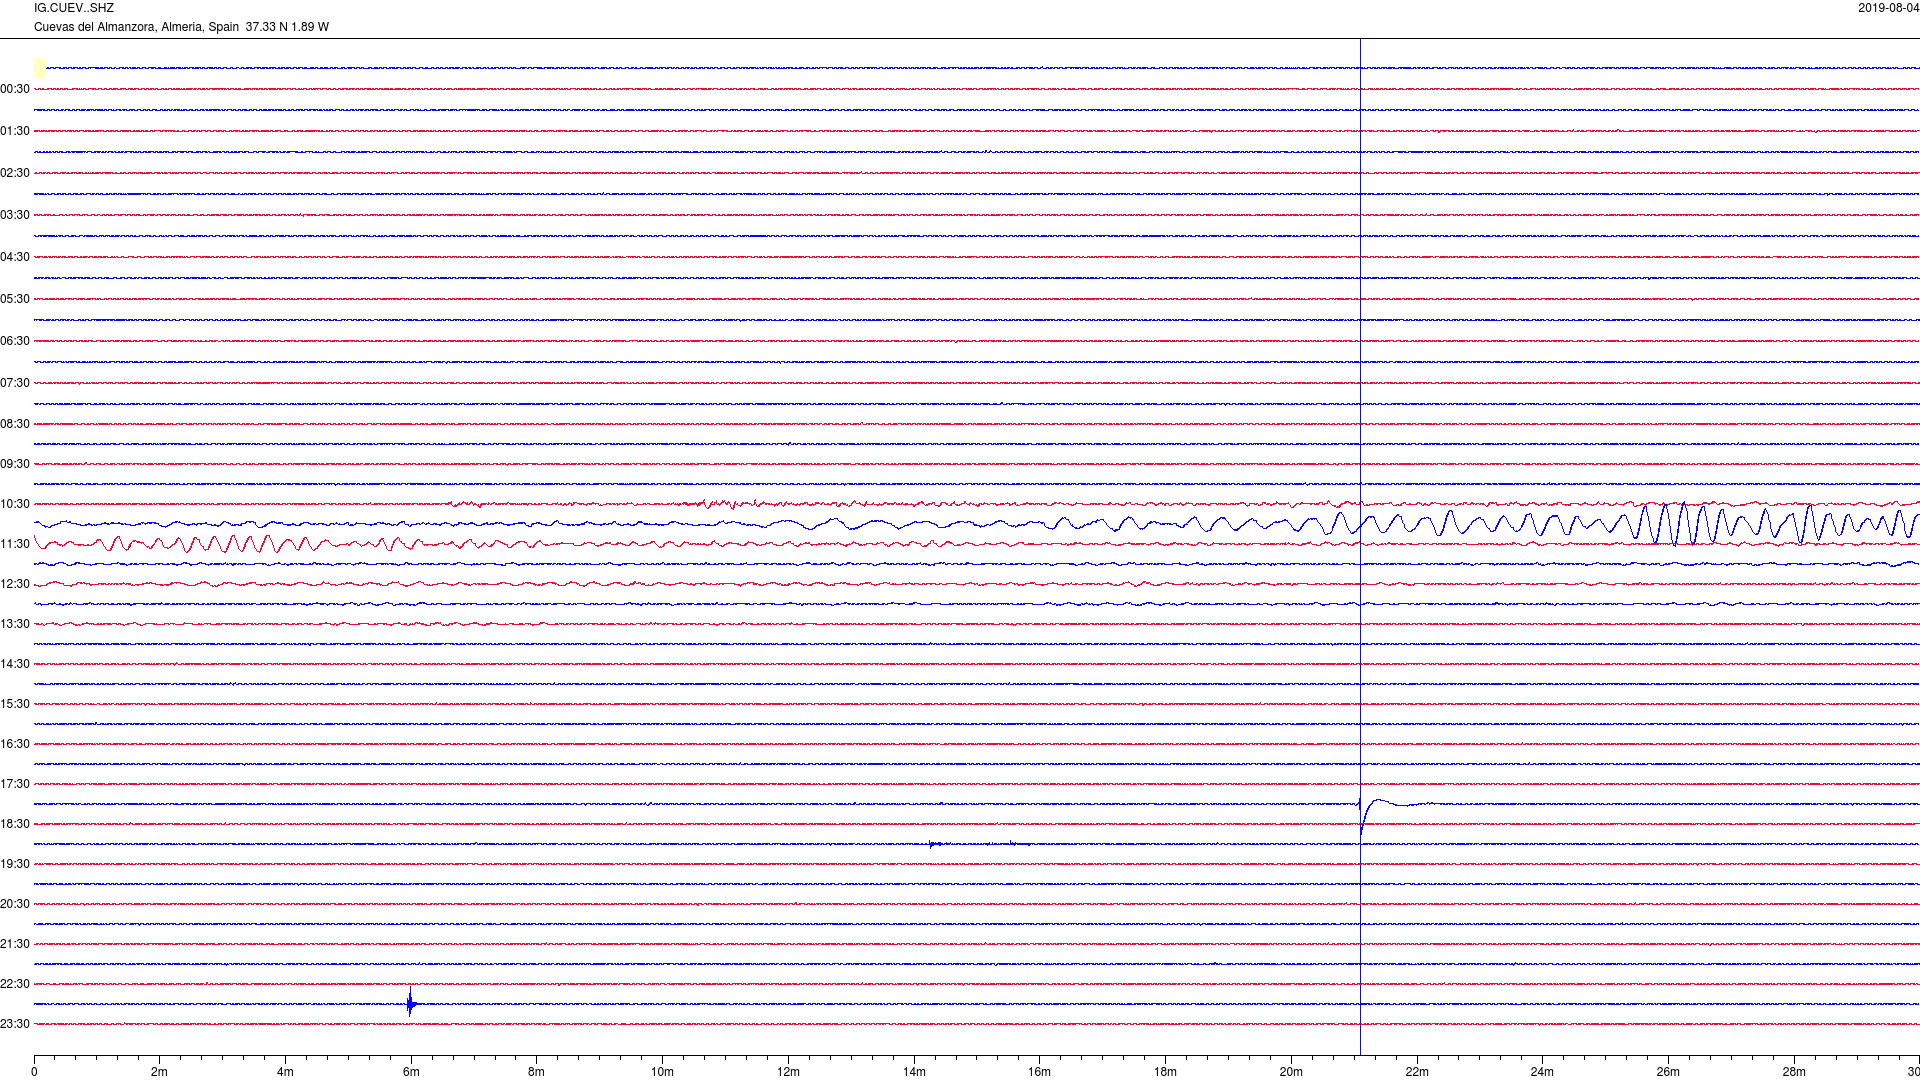This screenshot has width=1920, height=1080.
Task: Click the 2m axis tick label
Action: click(160, 1072)
